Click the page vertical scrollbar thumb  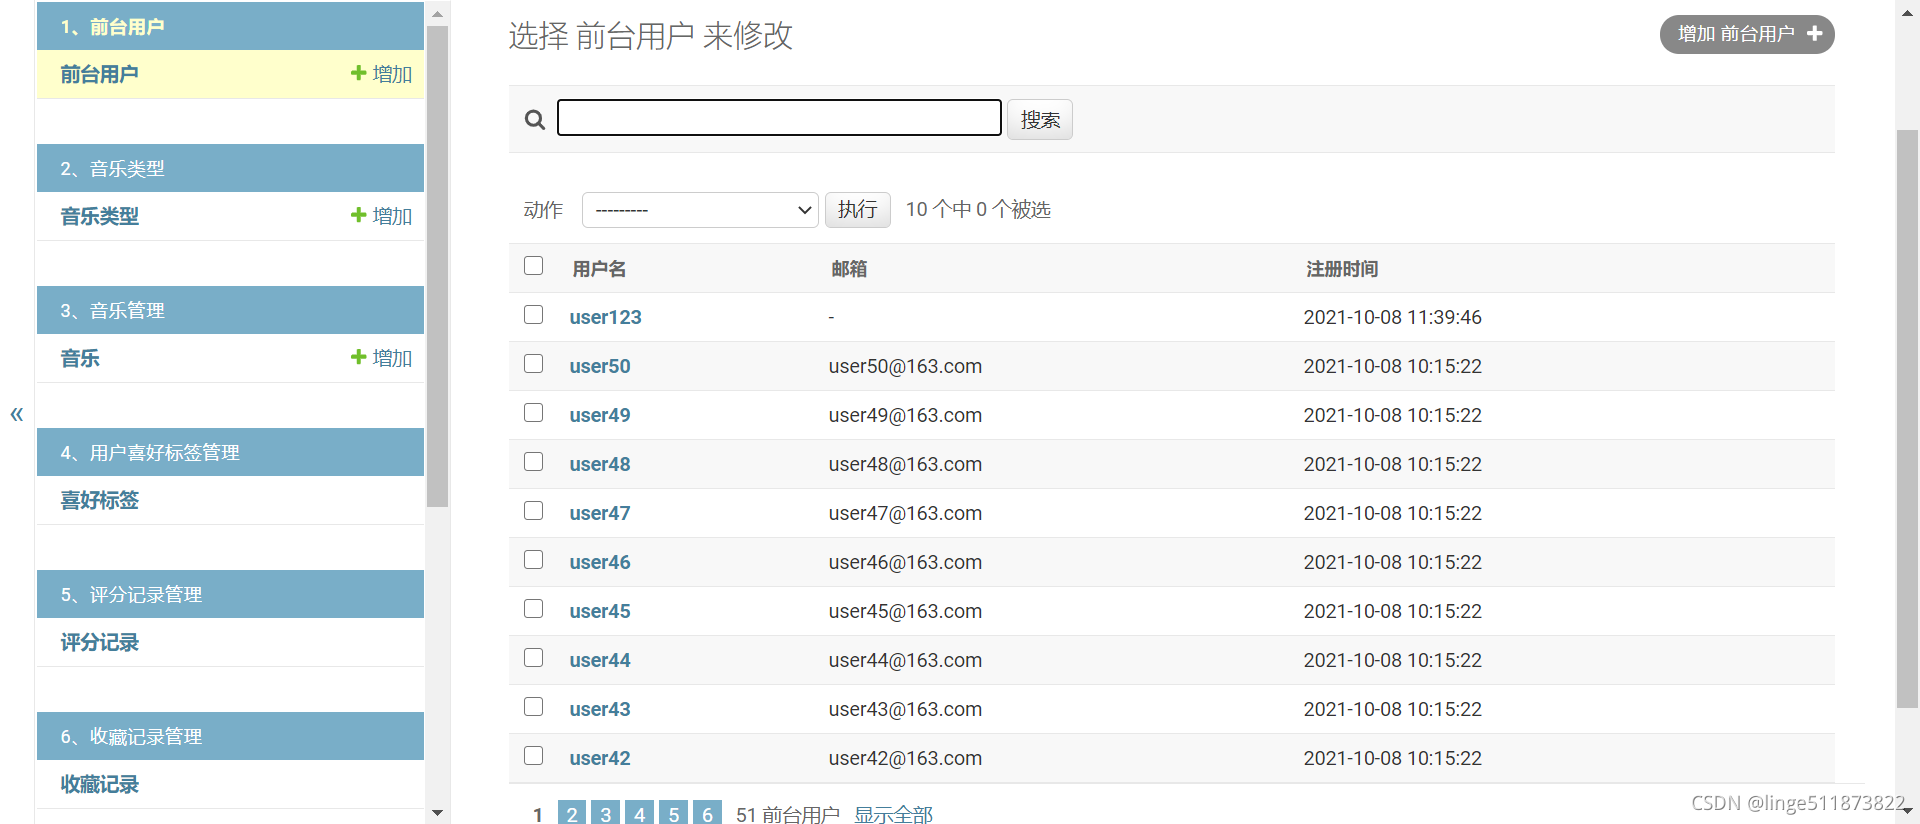[1907, 420]
